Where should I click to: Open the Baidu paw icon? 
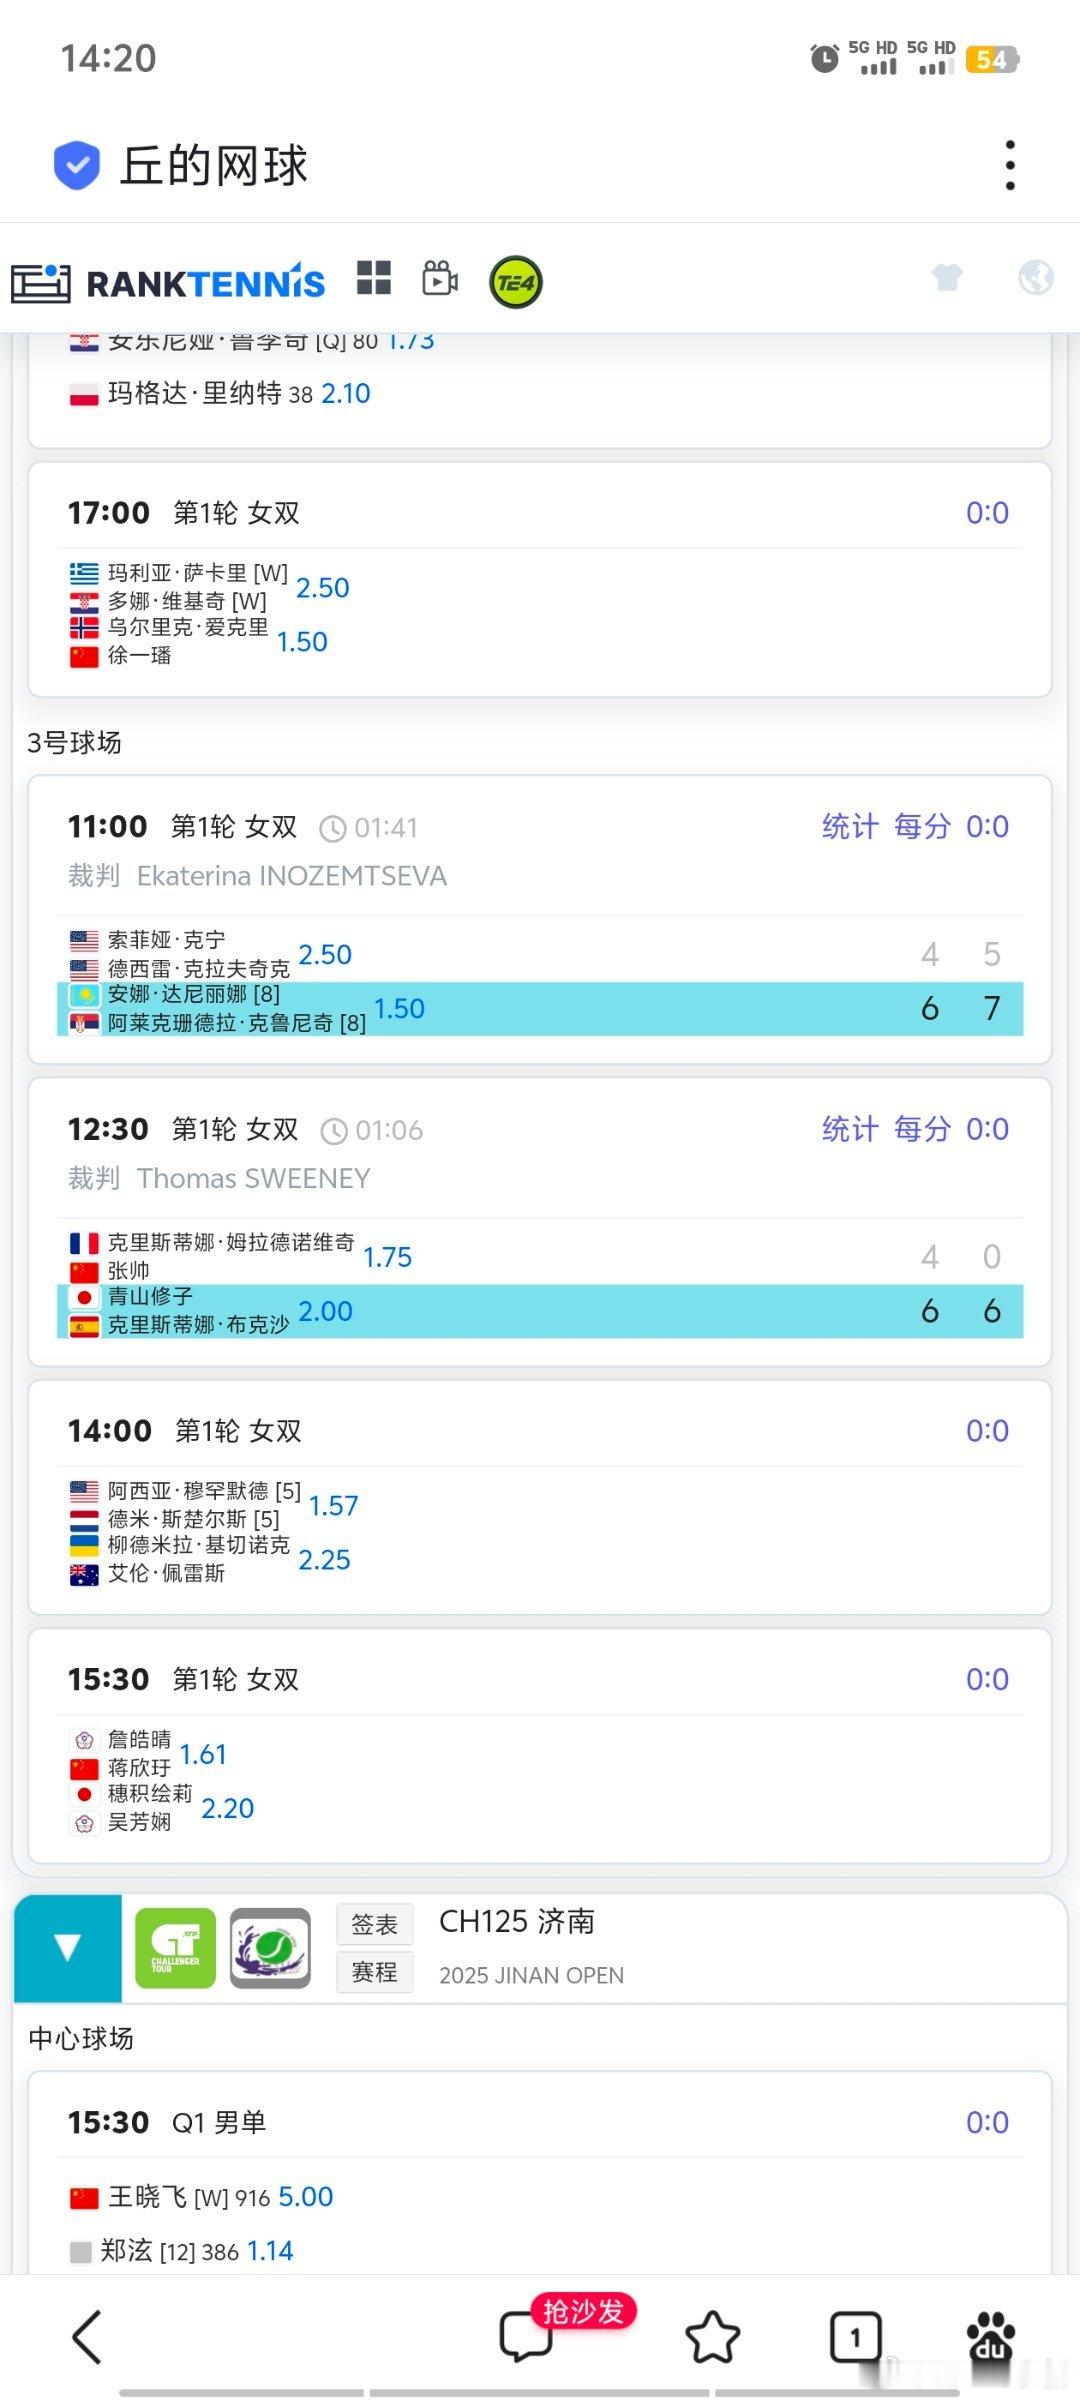click(x=990, y=2337)
